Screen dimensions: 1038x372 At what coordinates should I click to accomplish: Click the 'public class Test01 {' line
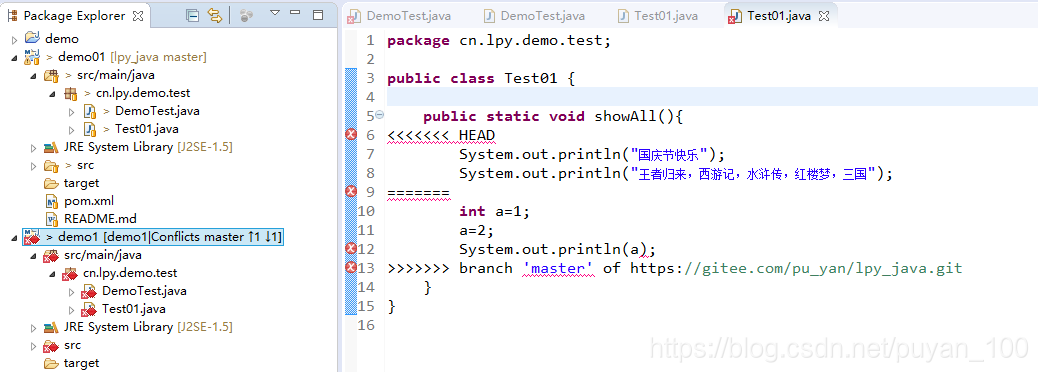pos(481,79)
